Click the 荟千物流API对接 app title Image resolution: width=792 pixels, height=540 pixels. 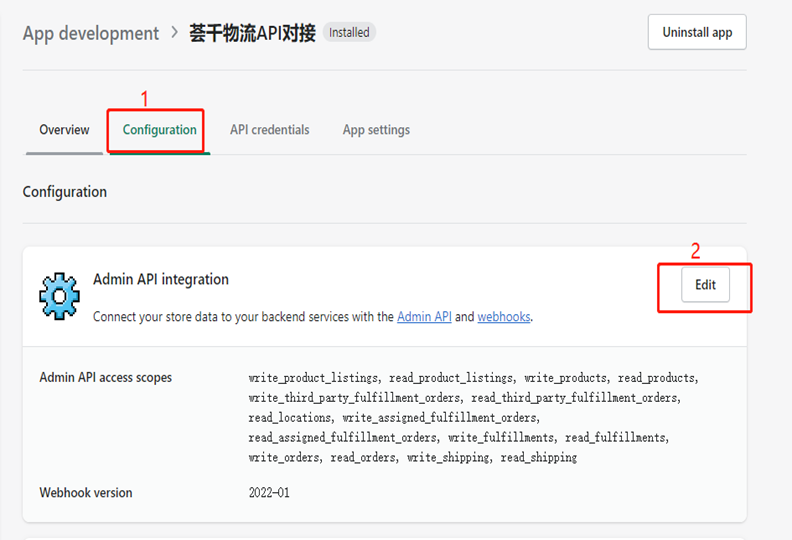tap(253, 33)
